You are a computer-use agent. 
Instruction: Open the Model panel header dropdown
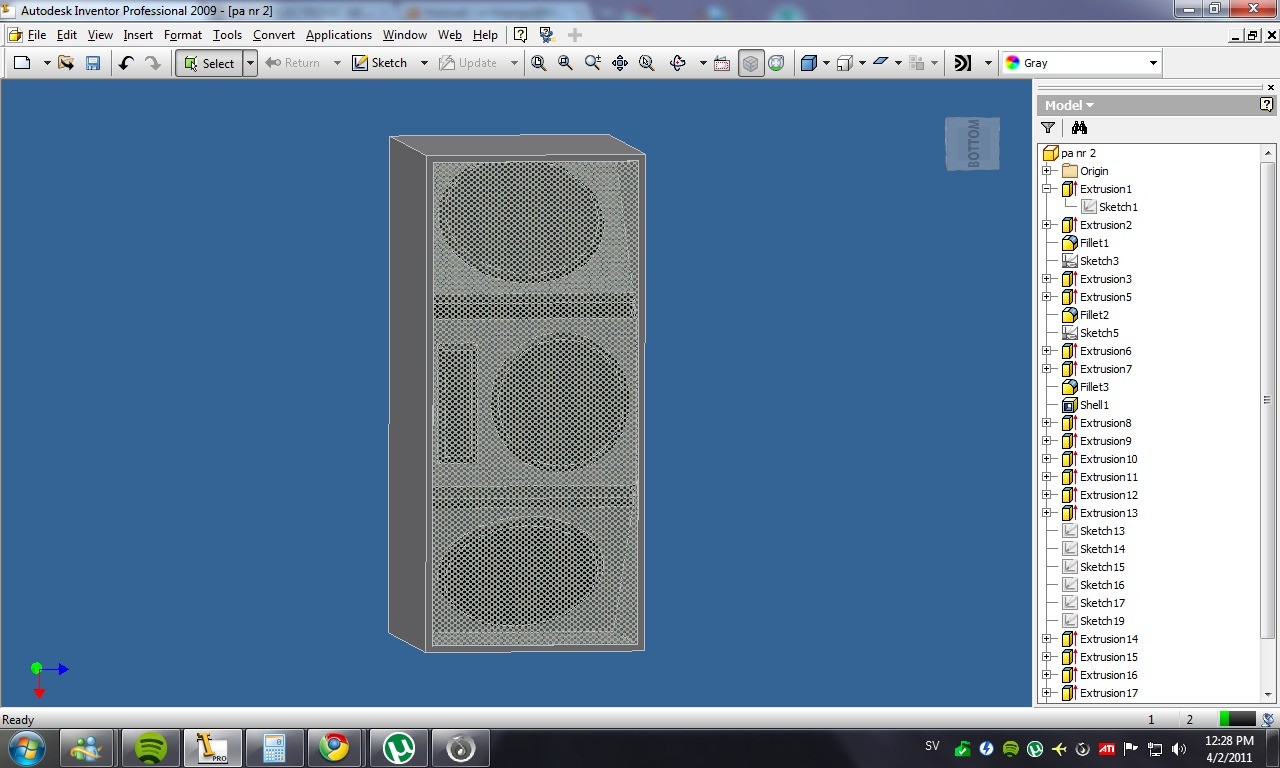coord(1069,105)
